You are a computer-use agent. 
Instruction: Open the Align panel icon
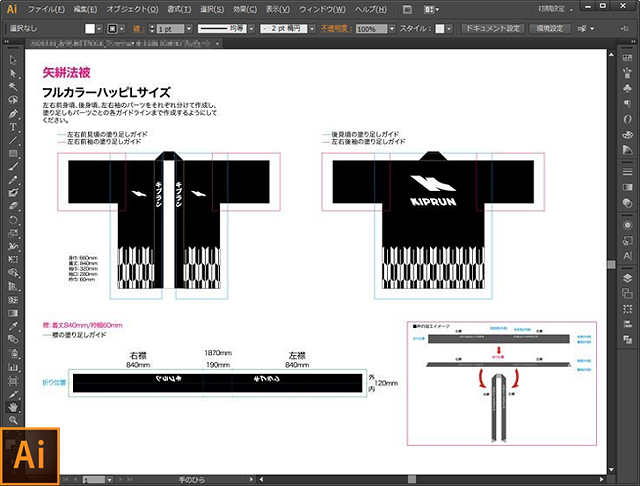tap(627, 324)
